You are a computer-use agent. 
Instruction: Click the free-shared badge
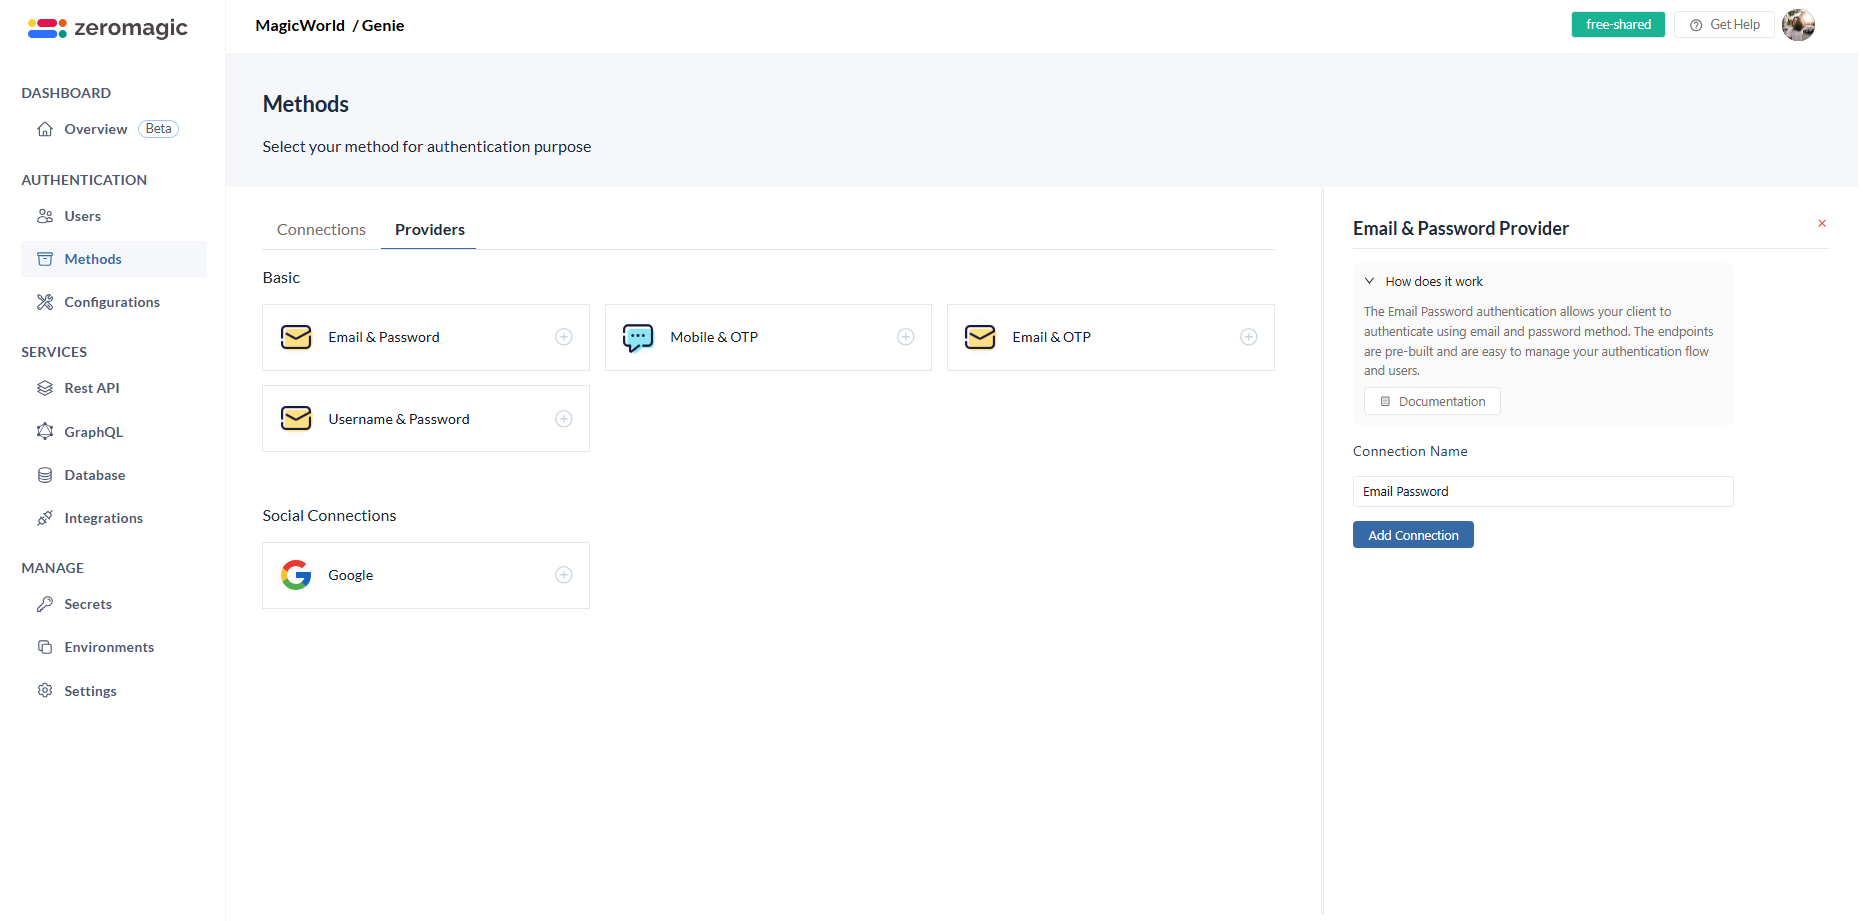tap(1617, 24)
